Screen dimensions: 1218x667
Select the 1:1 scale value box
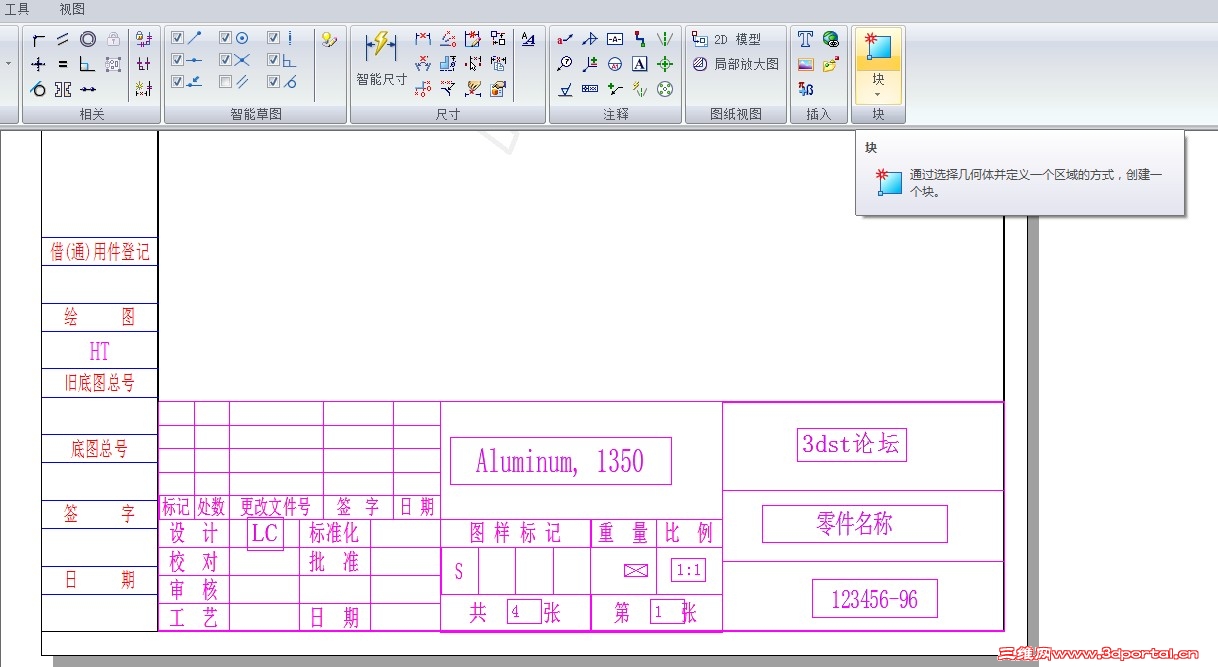tap(688, 571)
